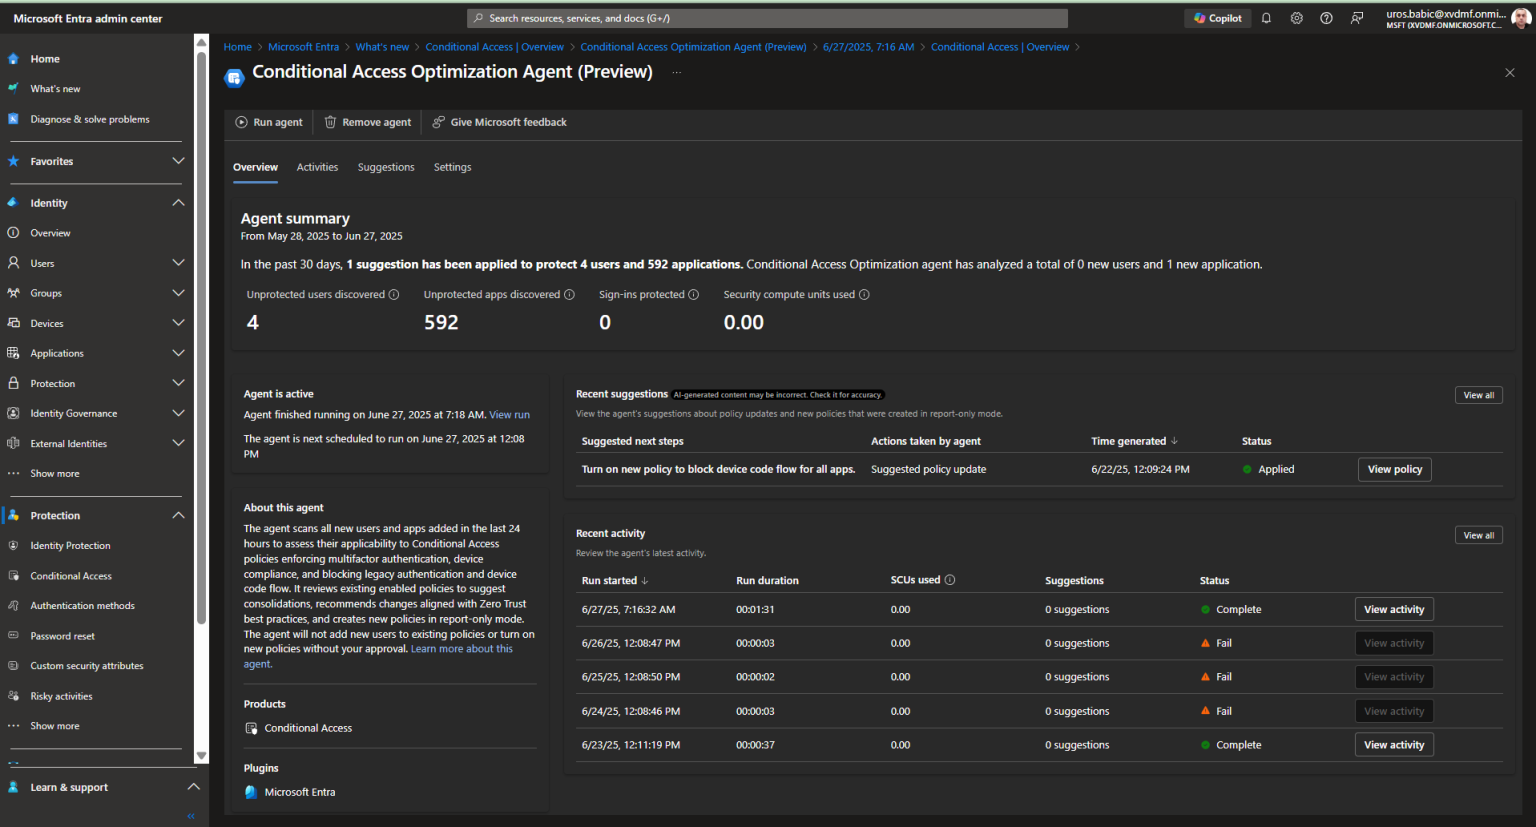Screen dimensions: 1536x827
Task: Switch to the Activities tab
Action: click(x=317, y=167)
